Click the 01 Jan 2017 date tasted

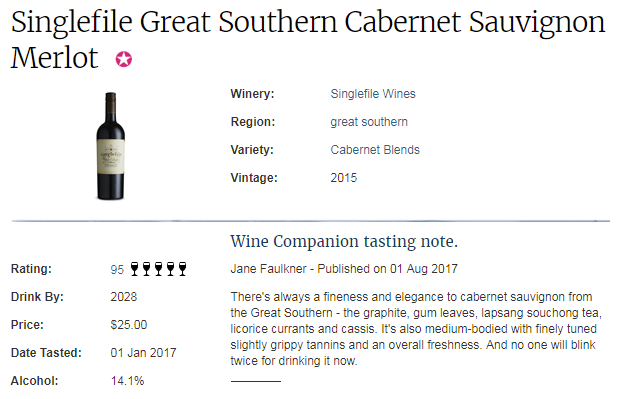coord(143,353)
